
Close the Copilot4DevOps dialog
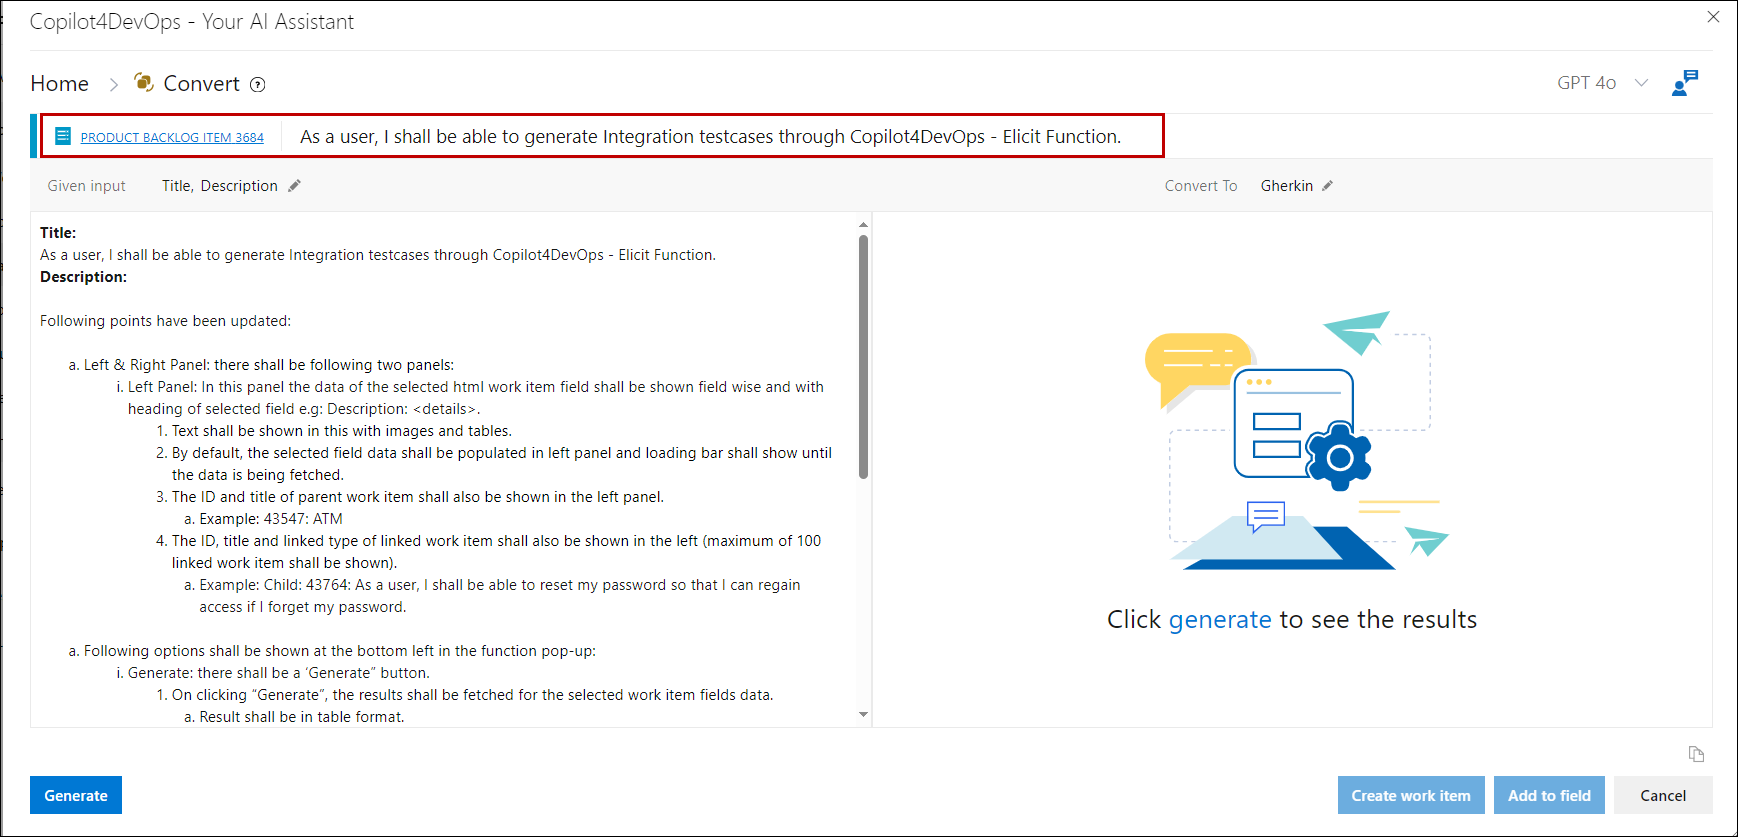[1713, 17]
